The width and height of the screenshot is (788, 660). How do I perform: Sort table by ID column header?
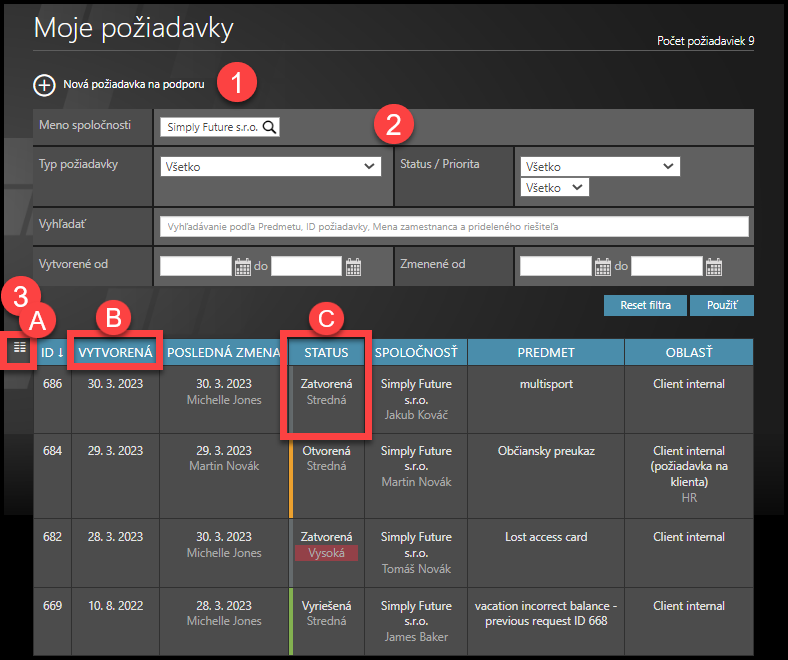tap(52, 352)
